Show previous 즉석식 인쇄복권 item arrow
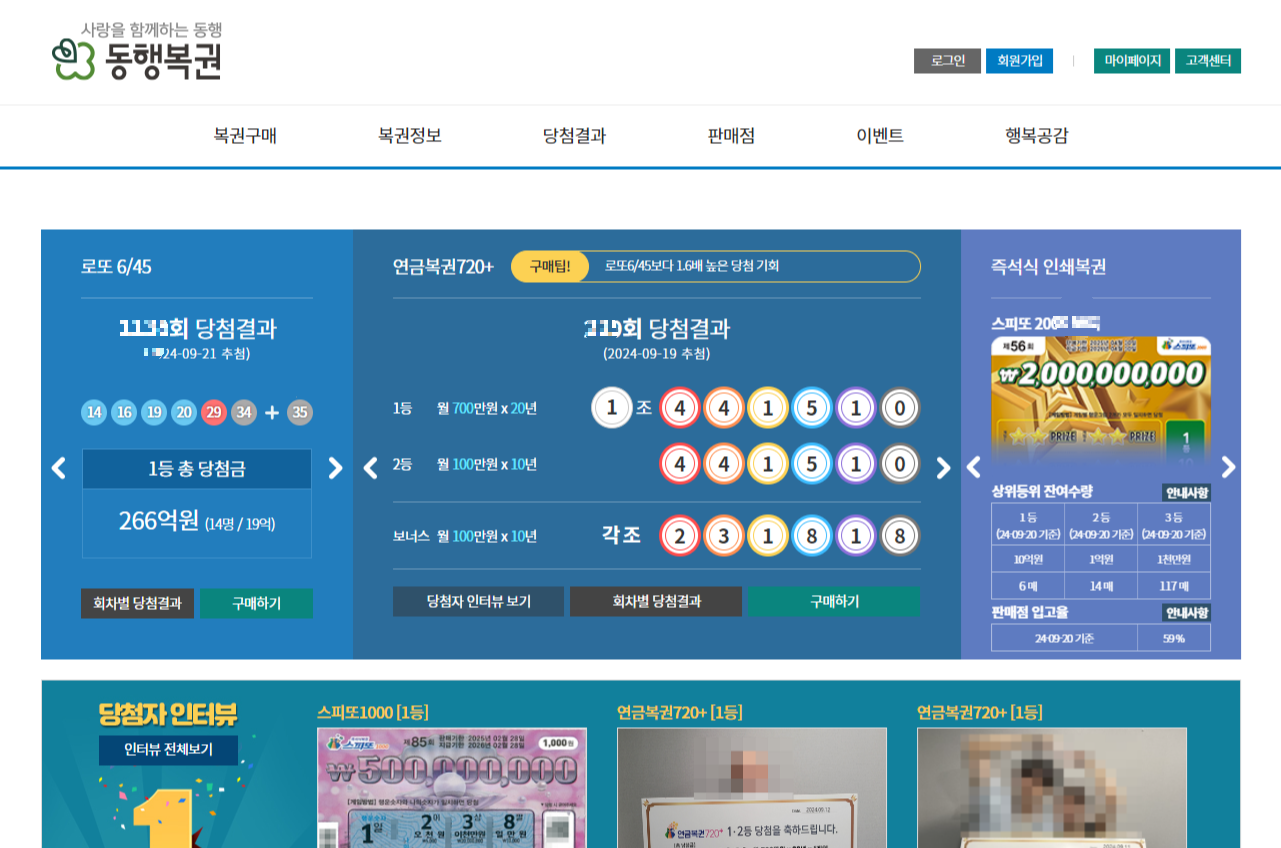 tap(974, 467)
